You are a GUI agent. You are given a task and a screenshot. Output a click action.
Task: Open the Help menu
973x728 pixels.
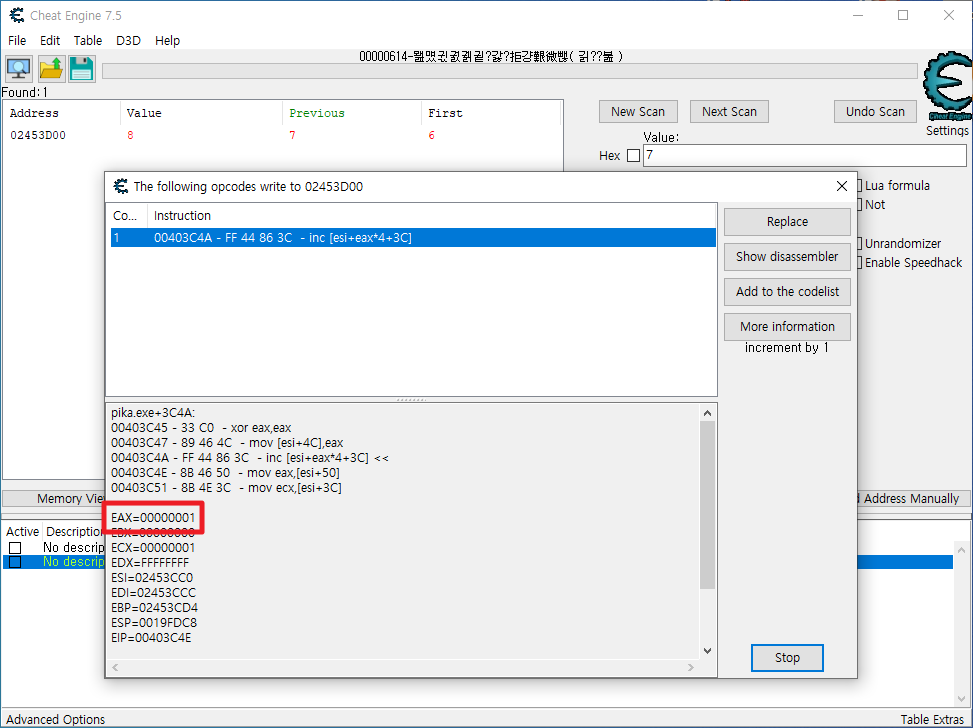(x=168, y=40)
